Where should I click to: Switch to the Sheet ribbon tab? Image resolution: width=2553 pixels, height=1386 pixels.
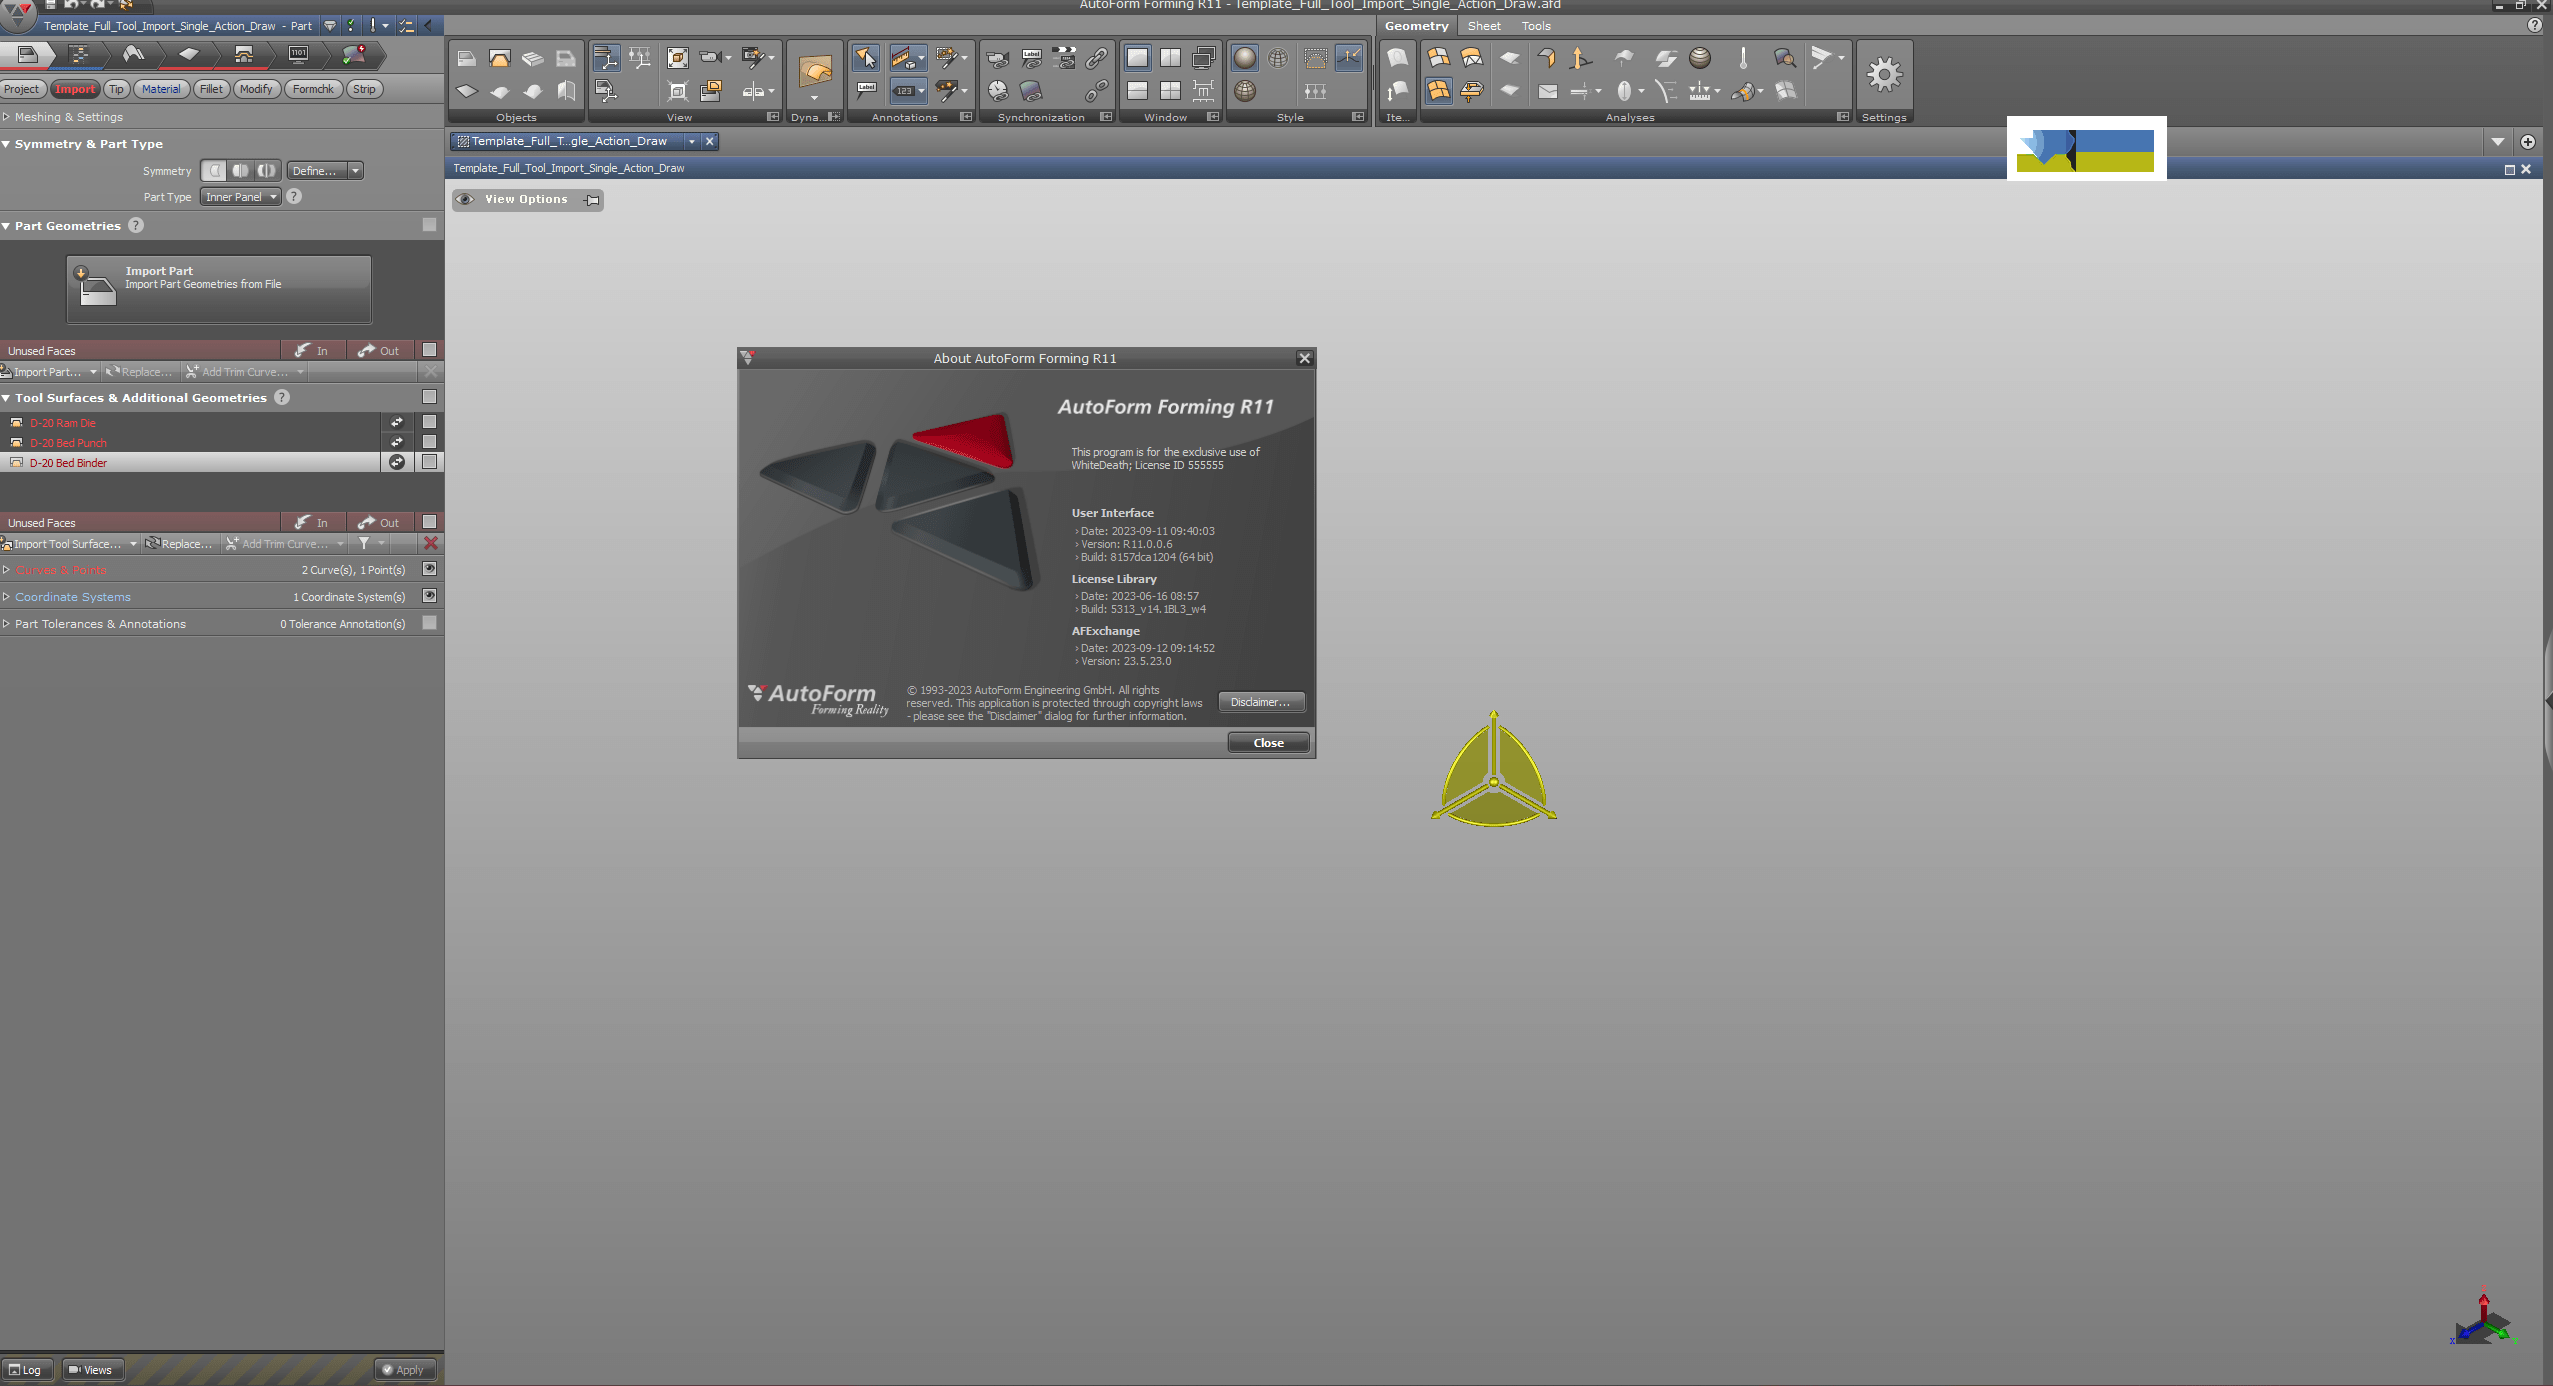coord(1484,26)
